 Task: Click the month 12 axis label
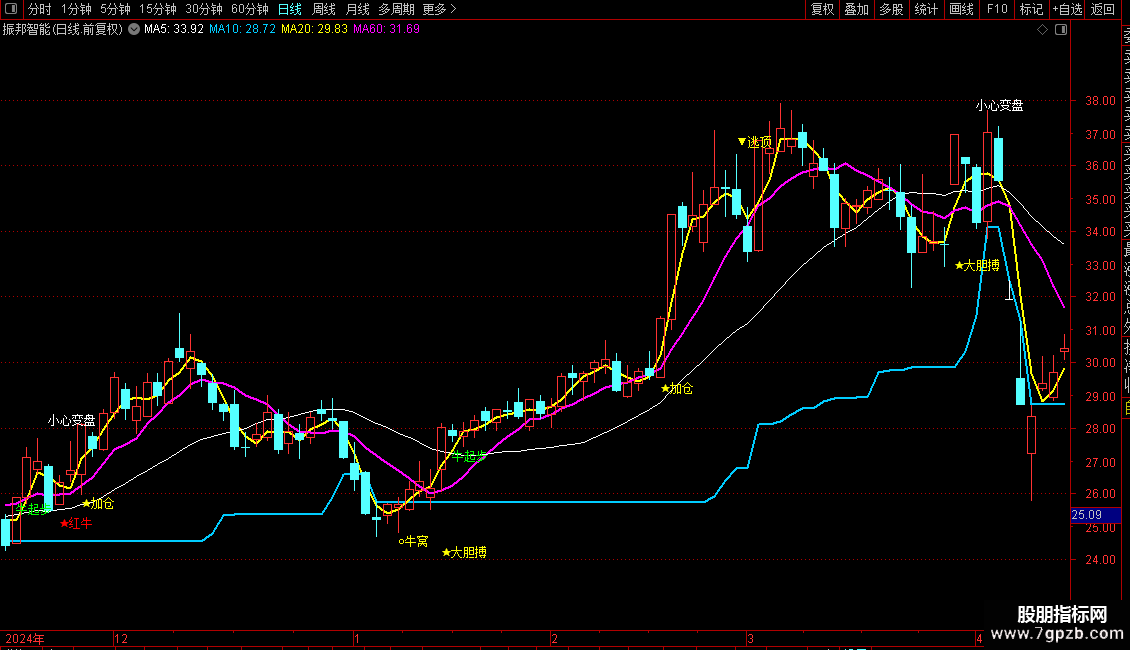(x=121, y=639)
